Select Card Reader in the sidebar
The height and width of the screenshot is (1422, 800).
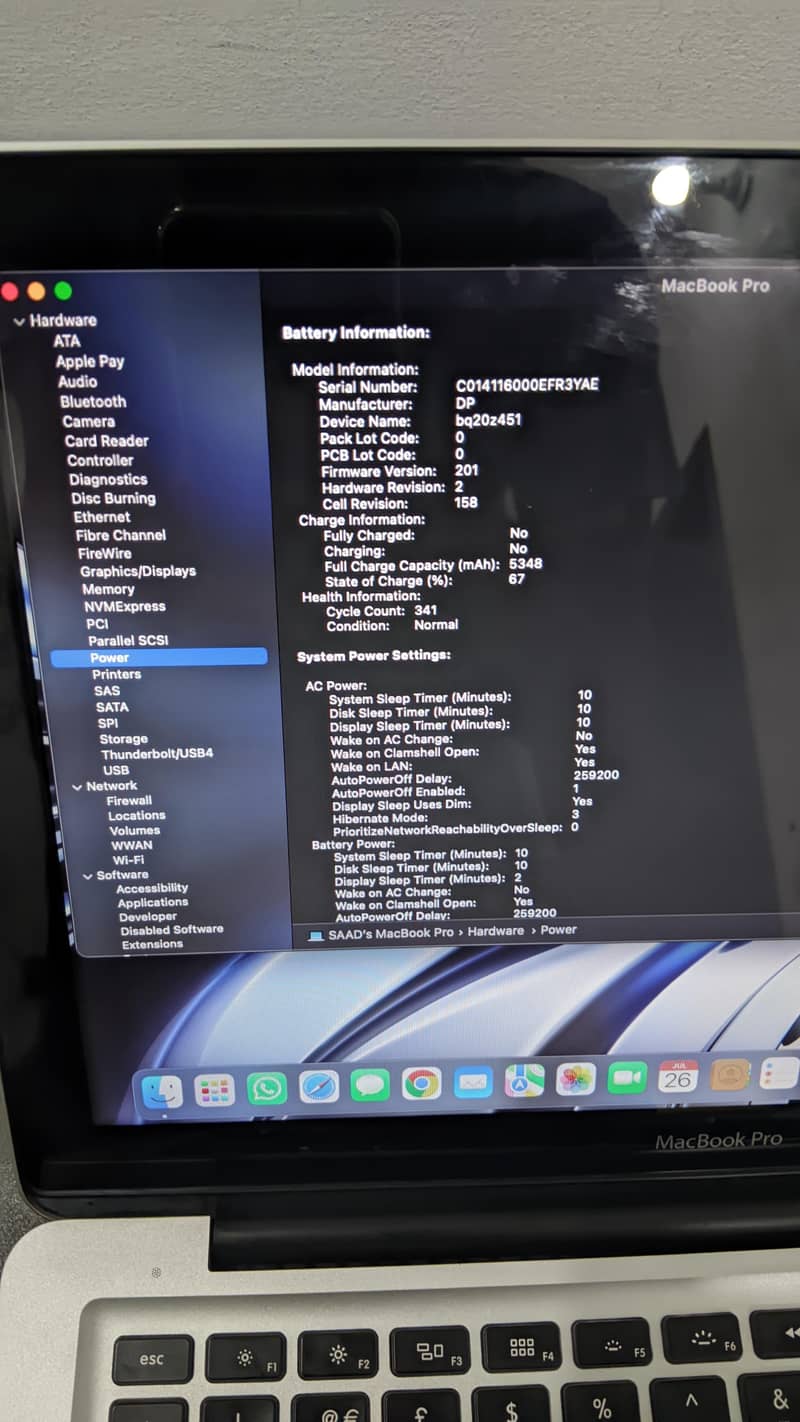click(106, 441)
